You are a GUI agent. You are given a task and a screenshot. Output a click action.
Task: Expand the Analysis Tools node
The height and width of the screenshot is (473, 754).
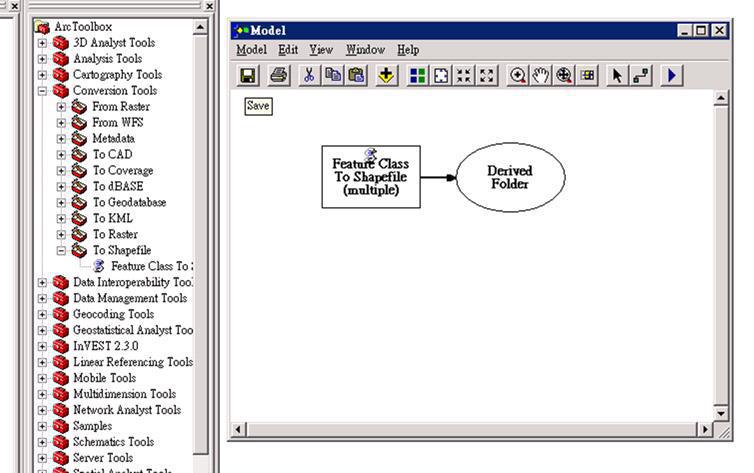pyautogui.click(x=42, y=59)
